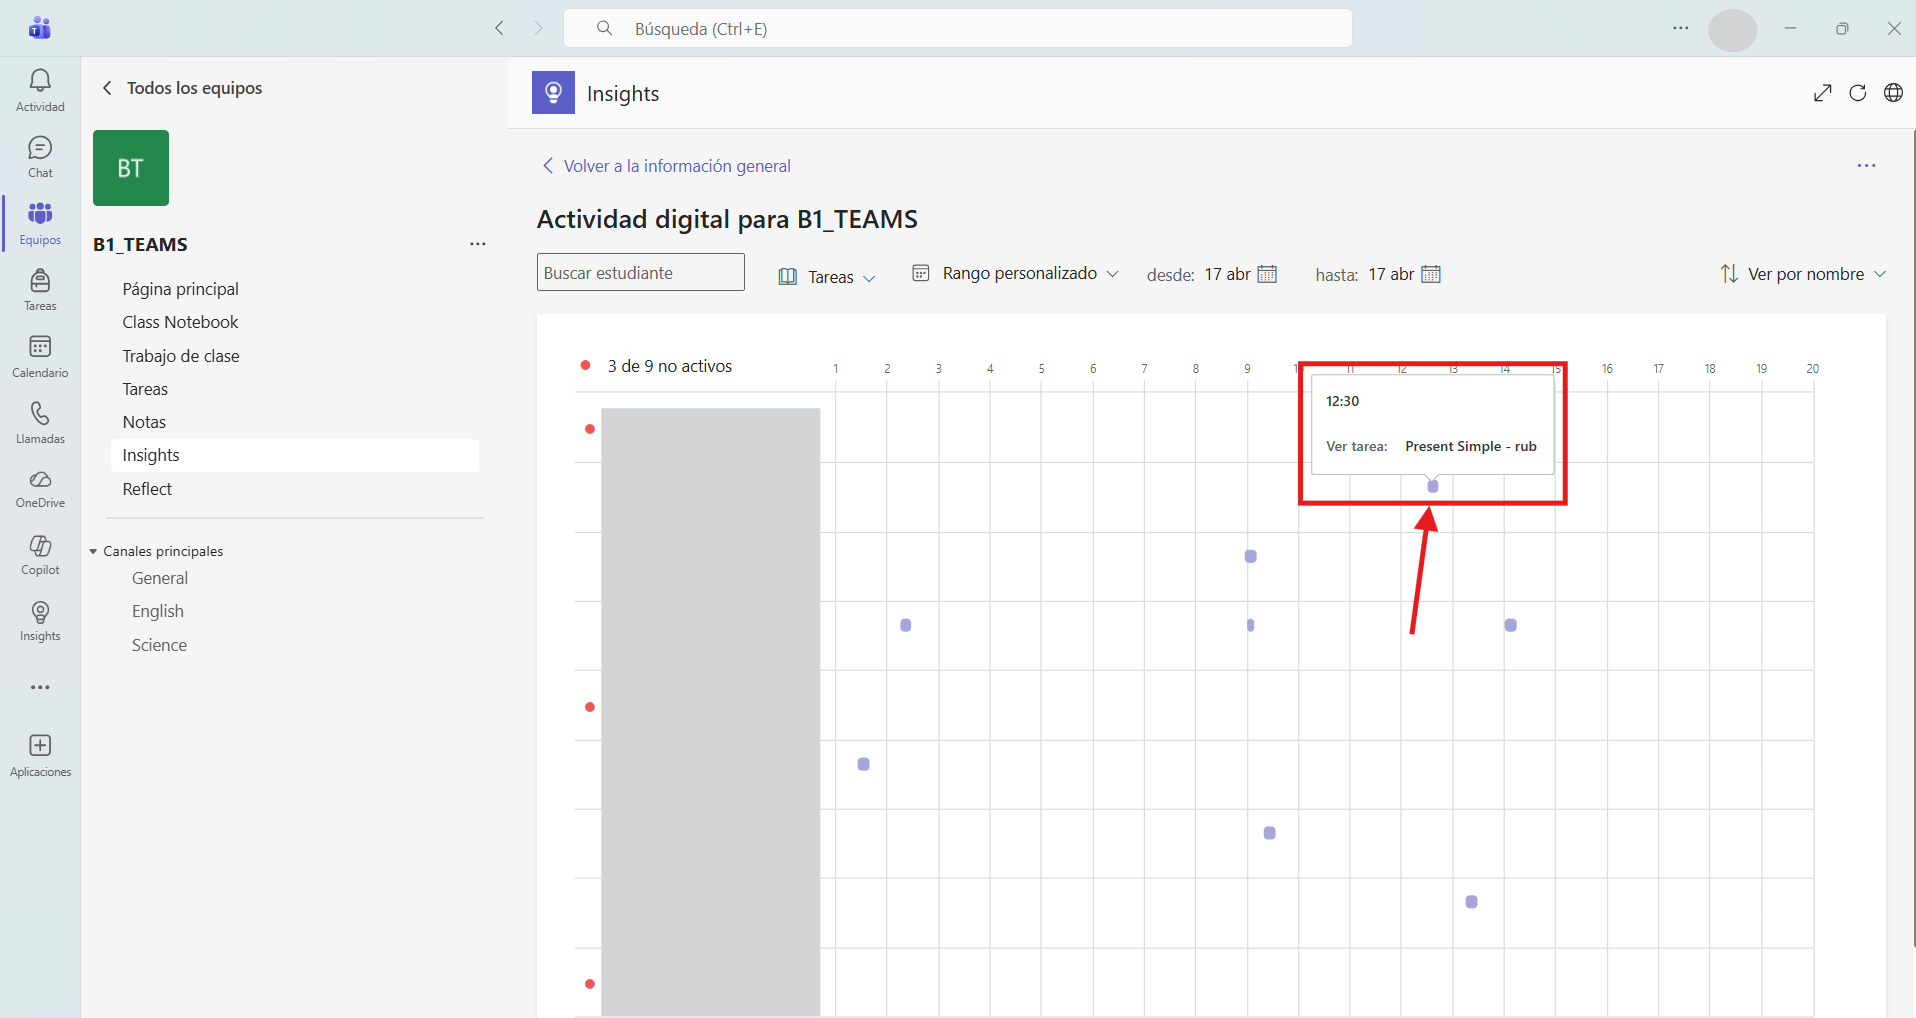Open the Rango personalizado dropdown
This screenshot has height=1018, width=1916.
pos(1015,273)
